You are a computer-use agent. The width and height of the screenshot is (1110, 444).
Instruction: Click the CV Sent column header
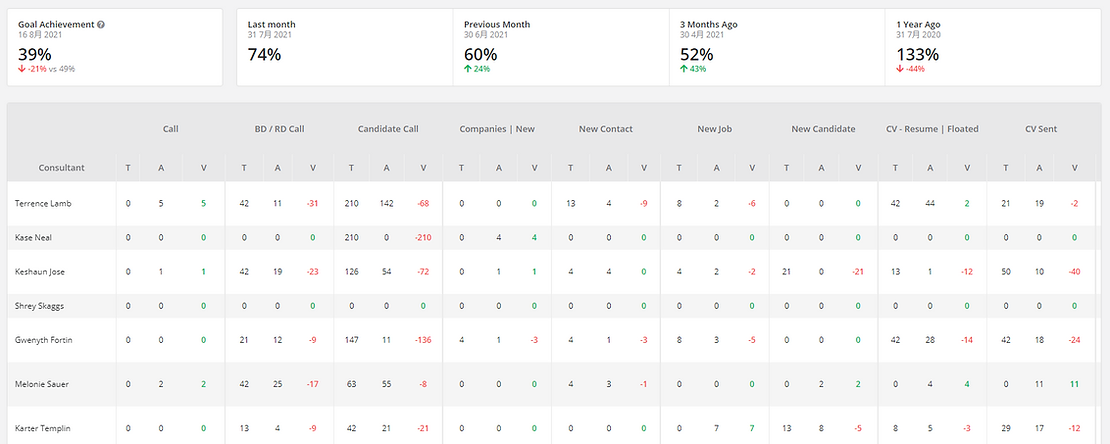pos(1041,129)
